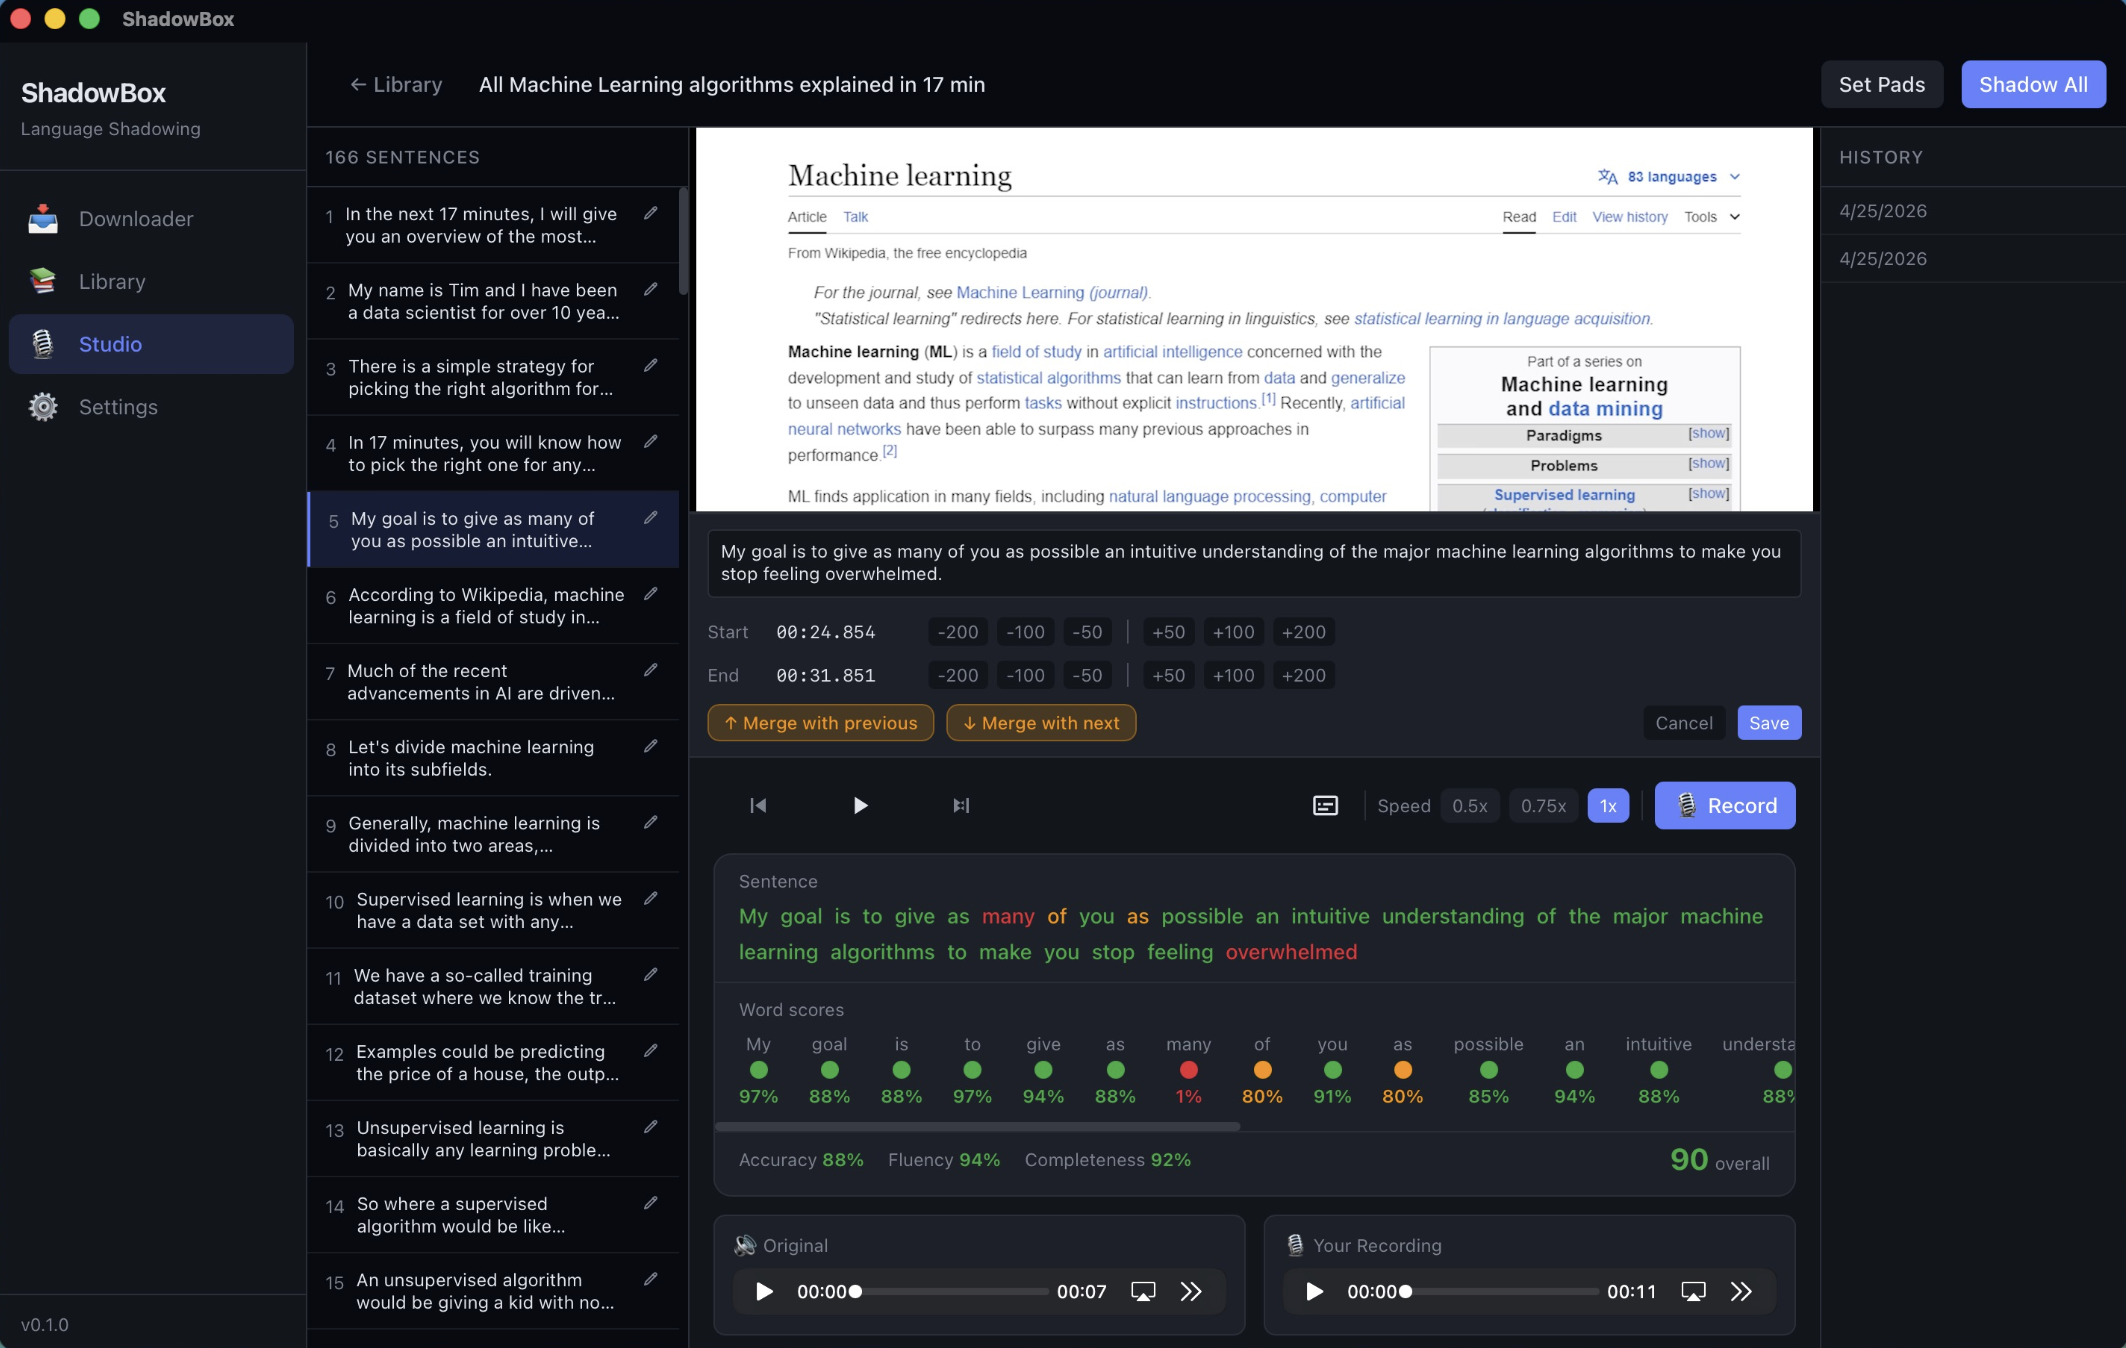Edit sentence 2 'My name is Tim' pencil icon
The height and width of the screenshot is (1348, 2126).
651,289
